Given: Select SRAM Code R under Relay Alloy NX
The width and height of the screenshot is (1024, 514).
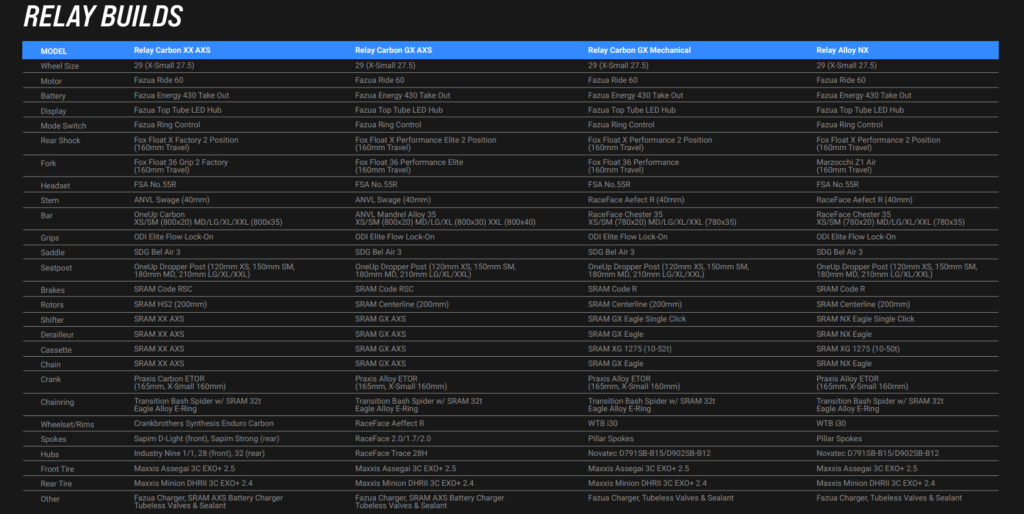Looking at the screenshot, I should pos(840,289).
